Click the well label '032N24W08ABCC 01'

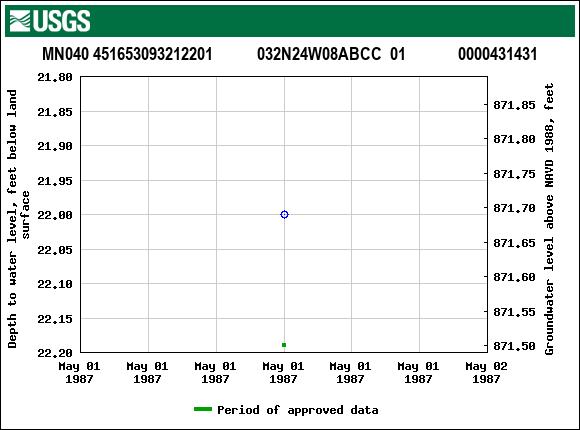[331, 54]
